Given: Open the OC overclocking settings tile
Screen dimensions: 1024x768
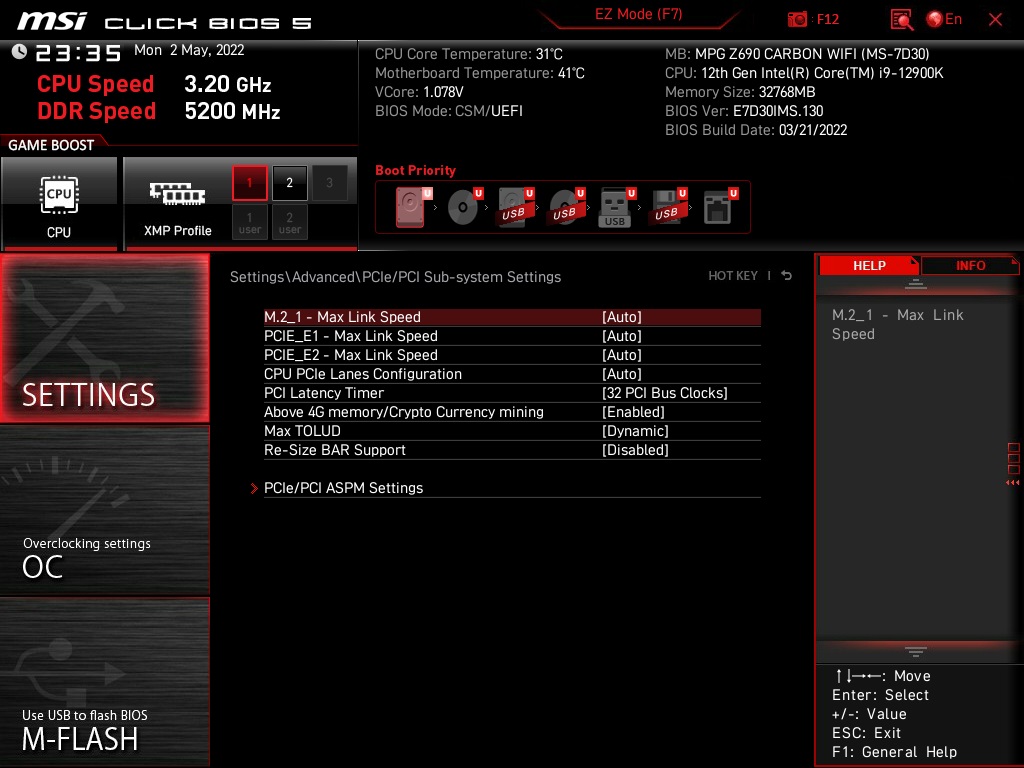Looking at the screenshot, I should pyautogui.click(x=104, y=511).
